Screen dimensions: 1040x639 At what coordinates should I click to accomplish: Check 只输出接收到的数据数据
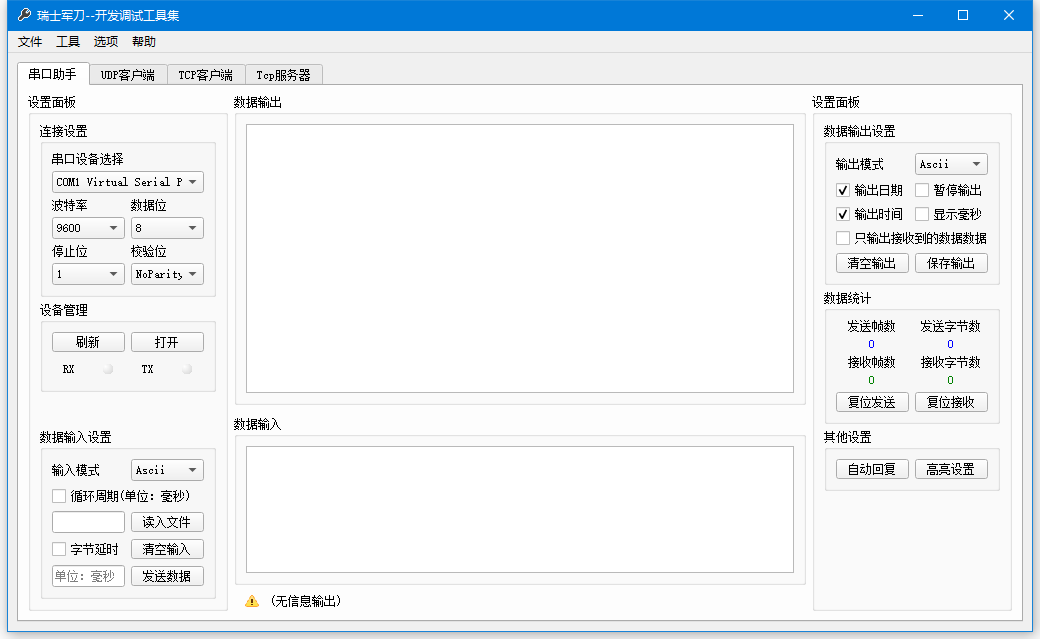point(842,238)
